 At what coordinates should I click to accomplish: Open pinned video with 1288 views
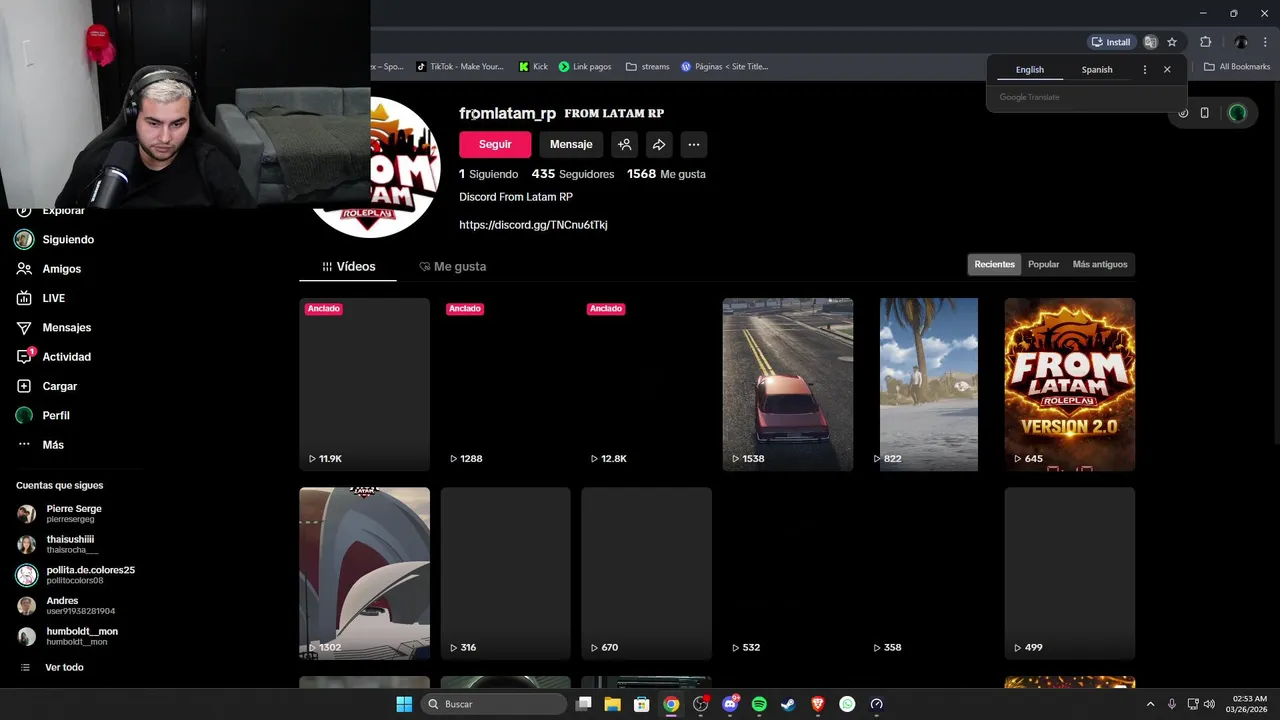pyautogui.click(x=505, y=384)
